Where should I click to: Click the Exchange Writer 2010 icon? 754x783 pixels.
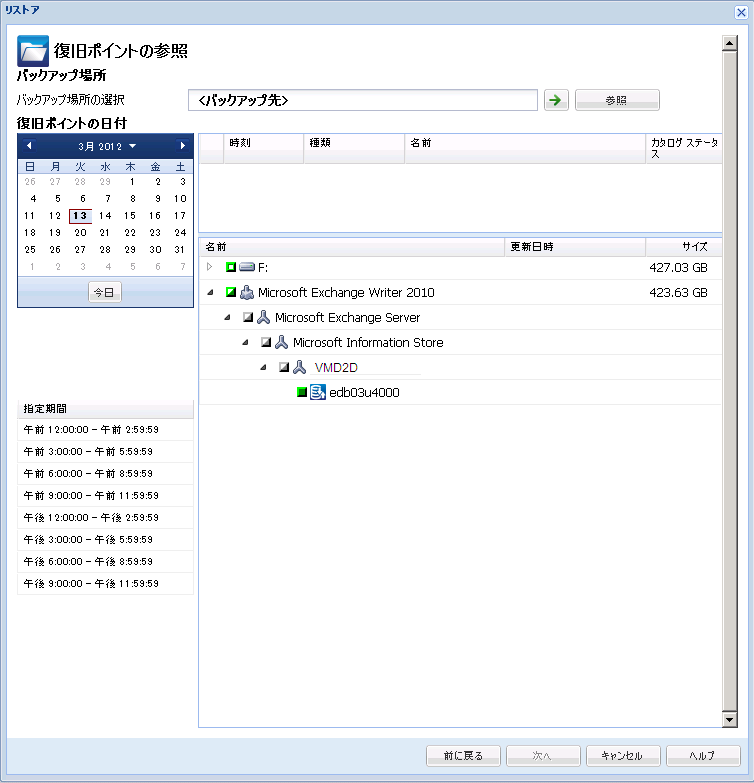pos(247,292)
